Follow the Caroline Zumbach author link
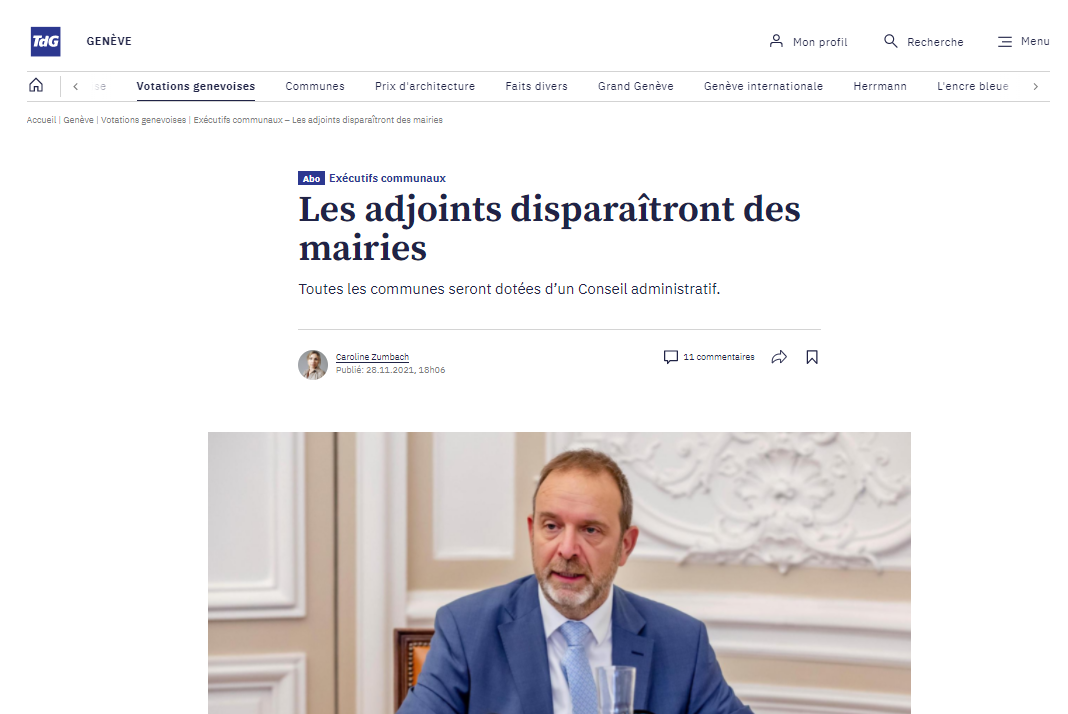Screen dimensions: 1068x714 [x=372, y=357]
